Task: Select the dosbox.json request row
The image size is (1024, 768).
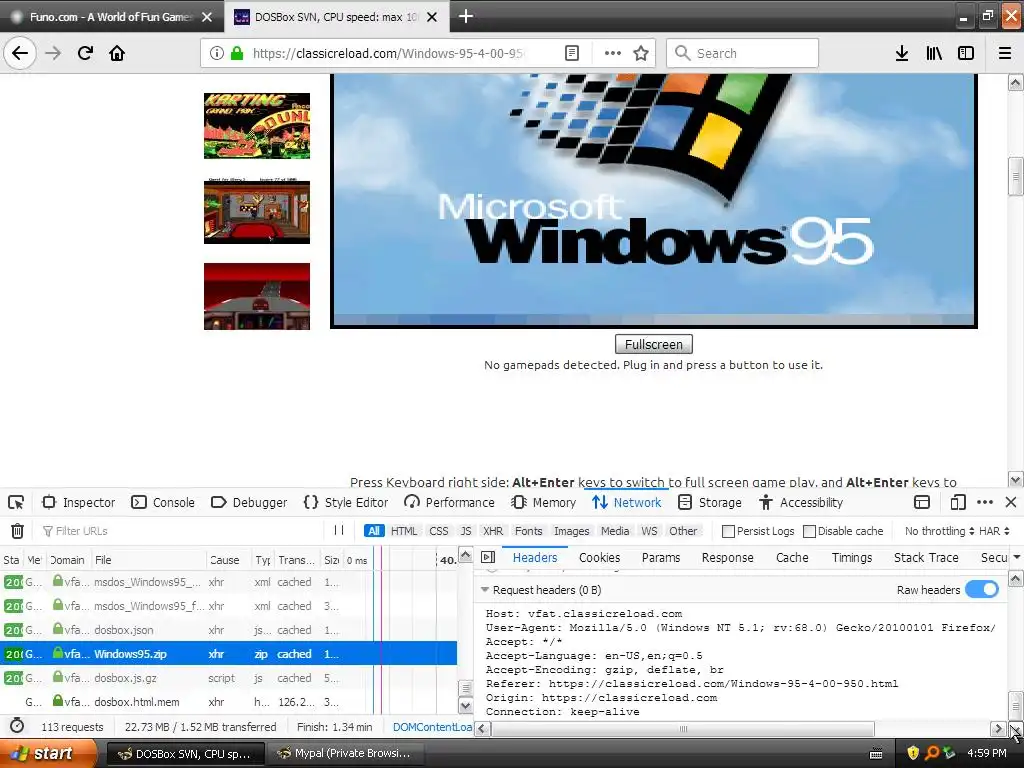Action: click(229, 630)
